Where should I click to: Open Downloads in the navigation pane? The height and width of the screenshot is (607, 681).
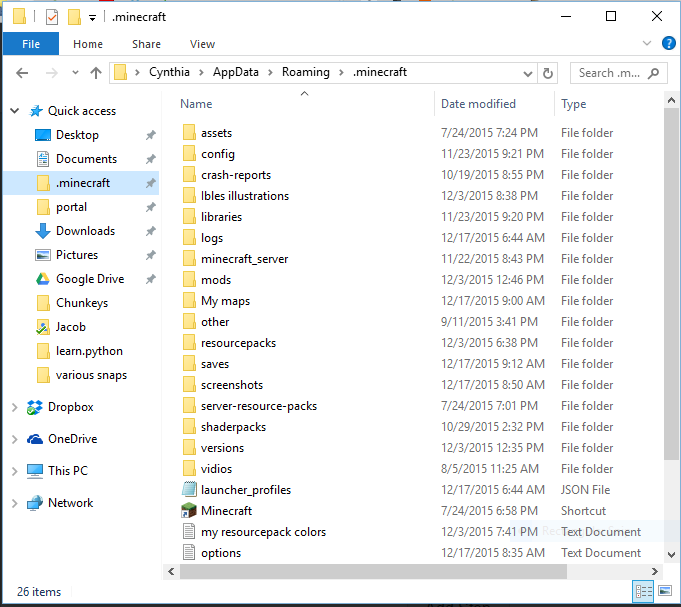point(85,231)
